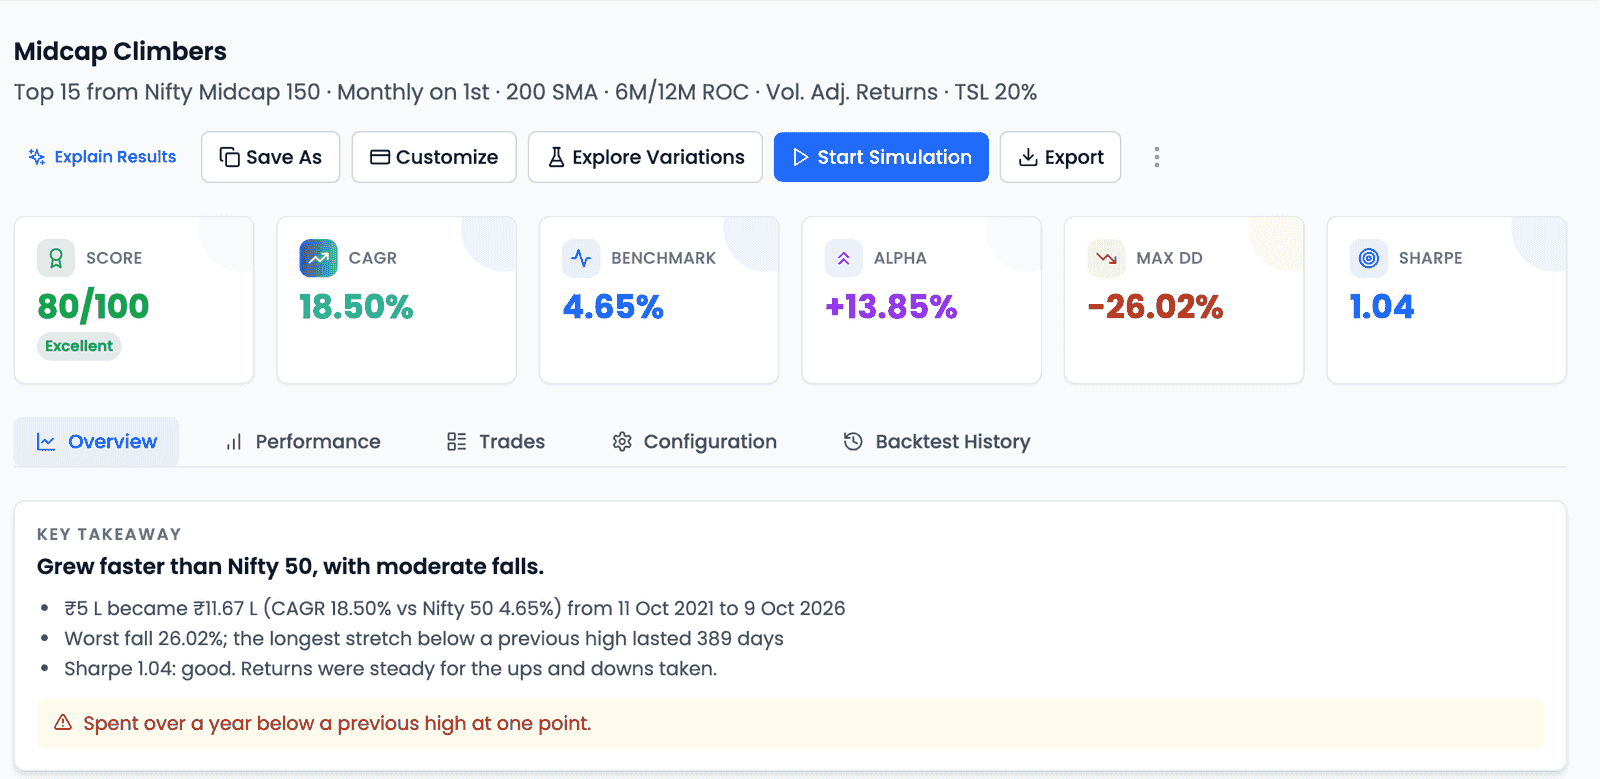Open Explore Variations
This screenshot has height=779, width=1600.
[645, 157]
